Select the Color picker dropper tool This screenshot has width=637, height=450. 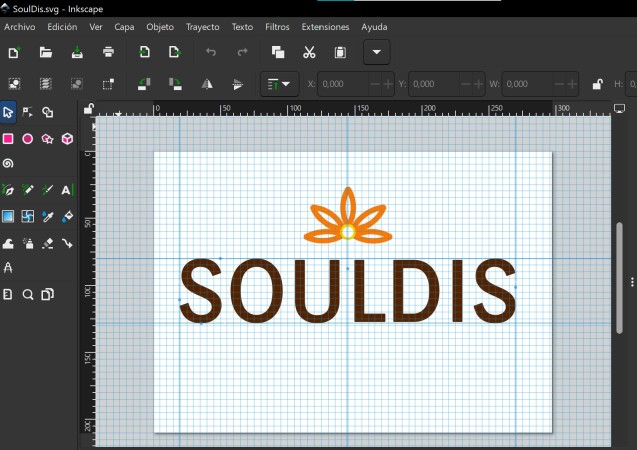[48, 216]
